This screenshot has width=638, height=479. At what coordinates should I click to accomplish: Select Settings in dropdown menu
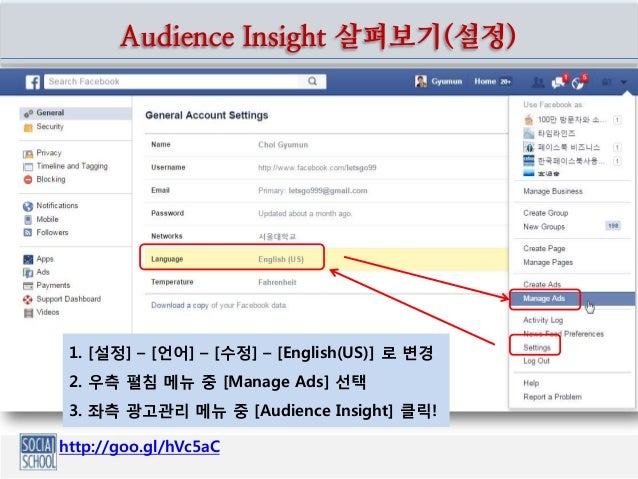[x=537, y=348]
